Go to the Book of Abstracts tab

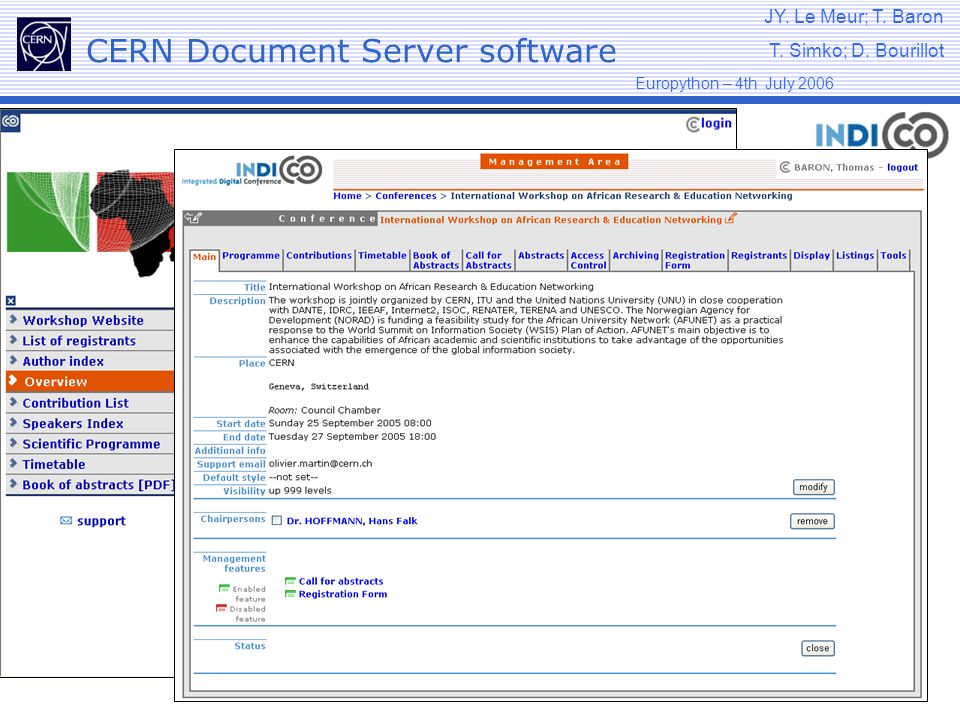coord(435,260)
